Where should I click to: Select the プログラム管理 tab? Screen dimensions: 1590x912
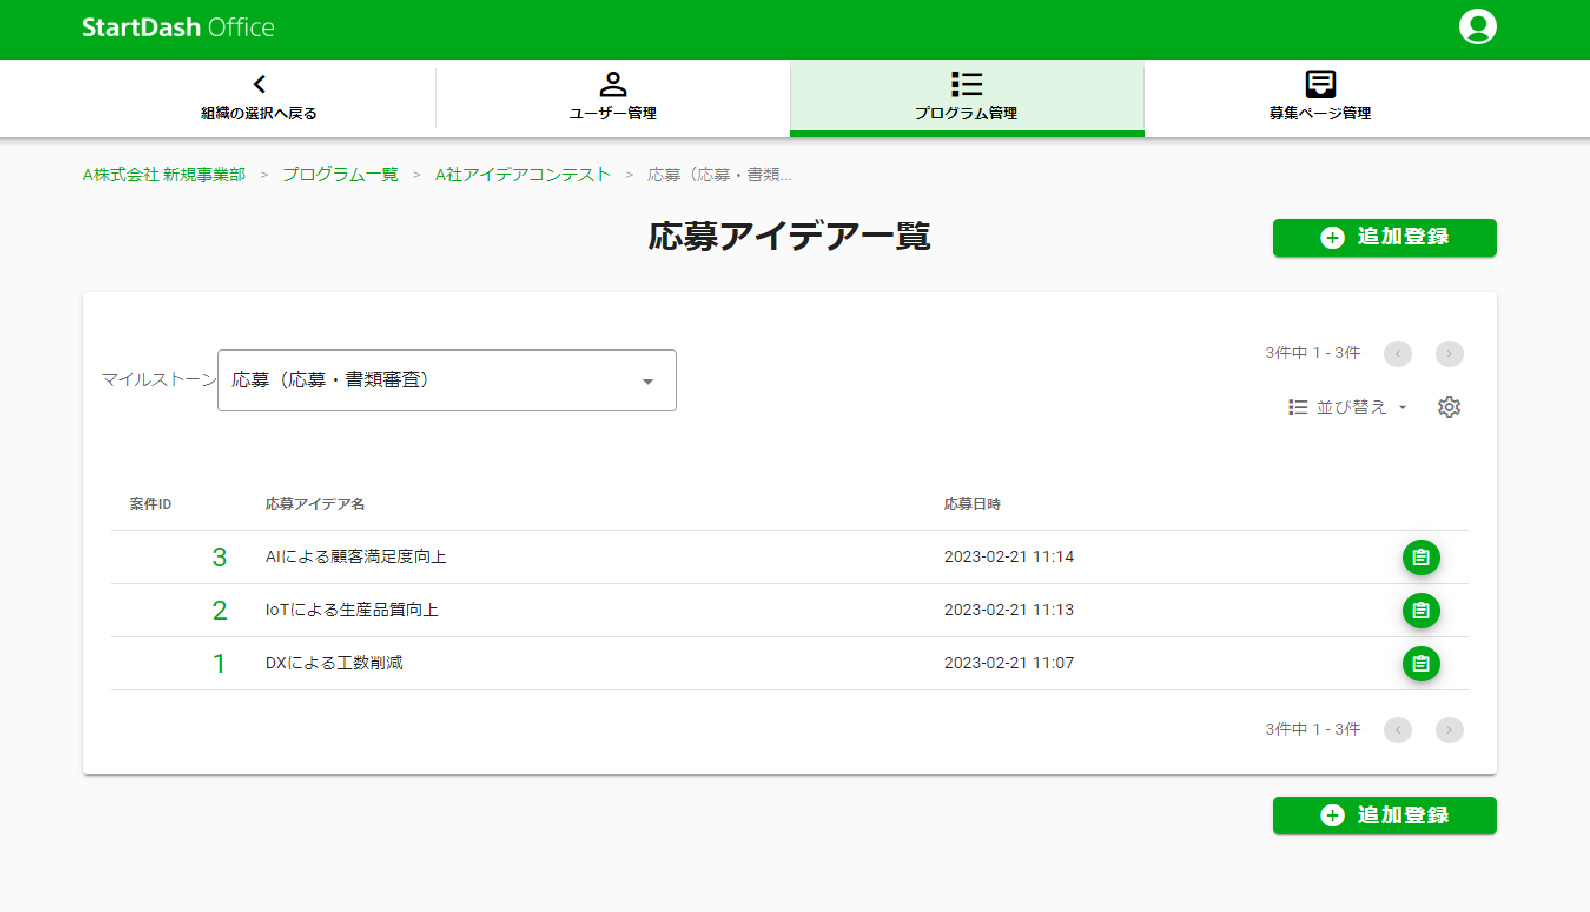(966, 98)
